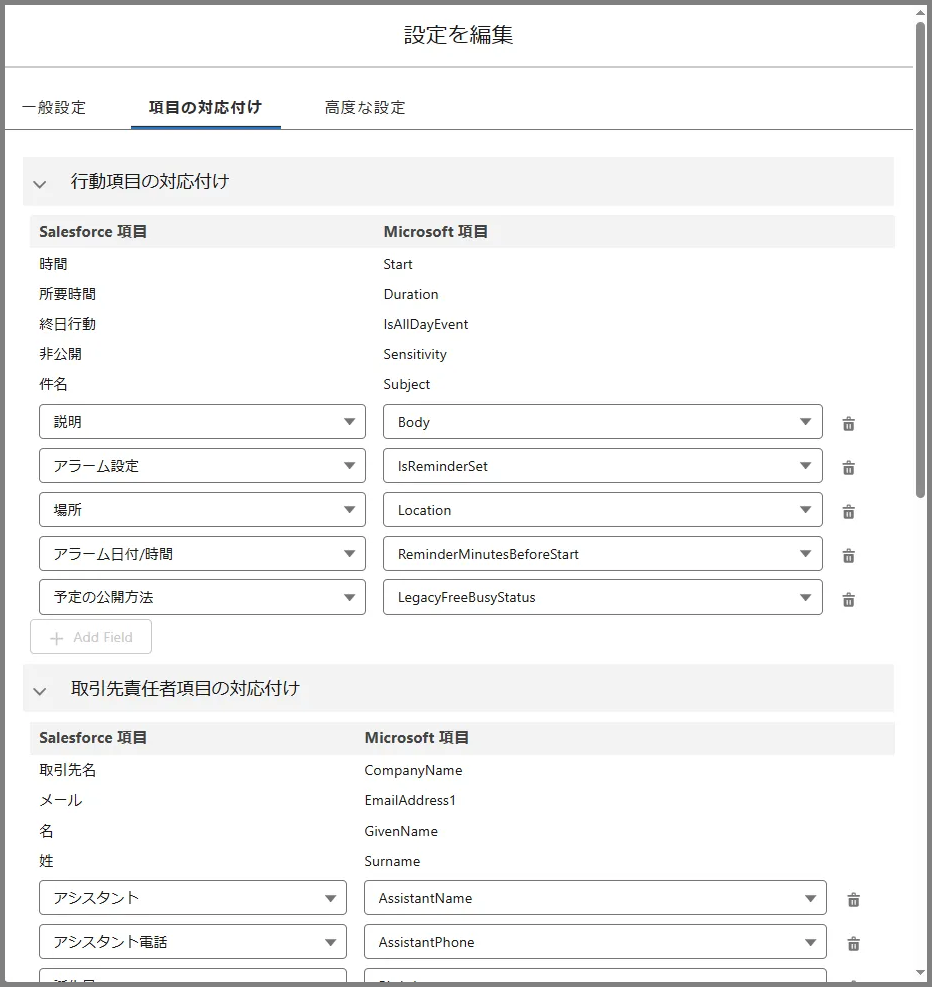Click the Duration Microsoft field text
Viewport: 932px width, 987px height.
click(x=411, y=295)
